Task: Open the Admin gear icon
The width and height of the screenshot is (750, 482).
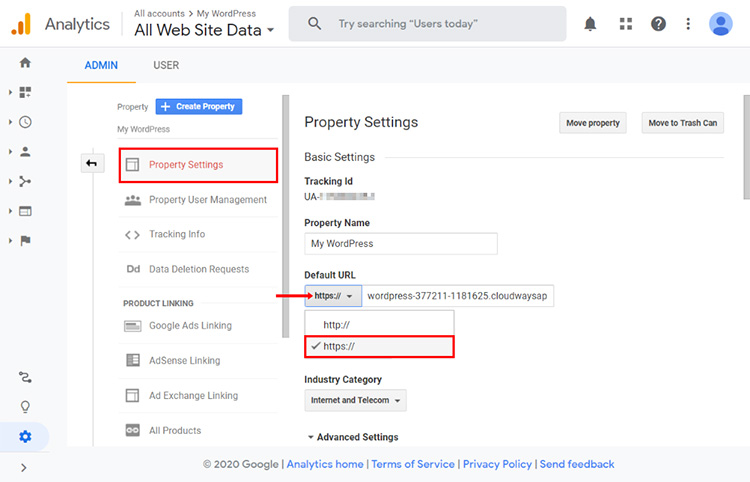Action: click(25, 436)
